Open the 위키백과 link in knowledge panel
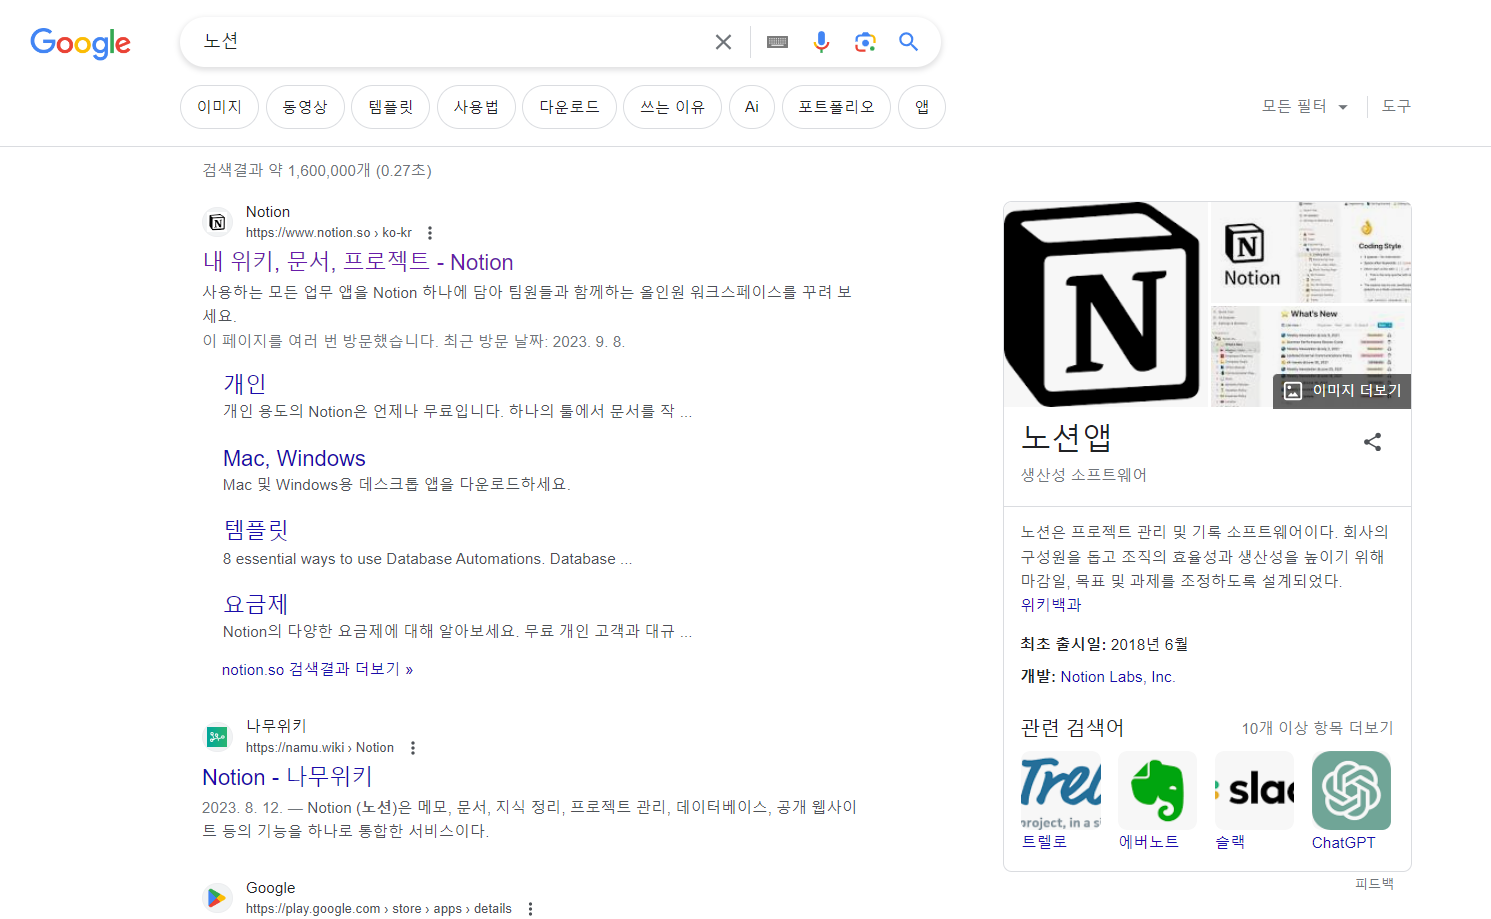Screen dimensions: 1491x919 (1051, 605)
